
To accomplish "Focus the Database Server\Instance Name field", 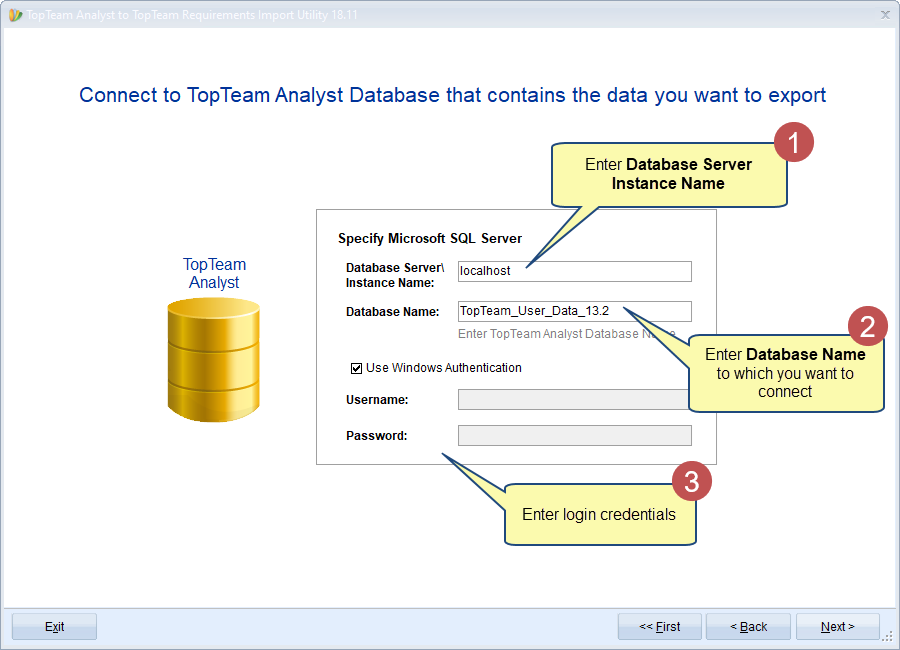I will 575,271.
